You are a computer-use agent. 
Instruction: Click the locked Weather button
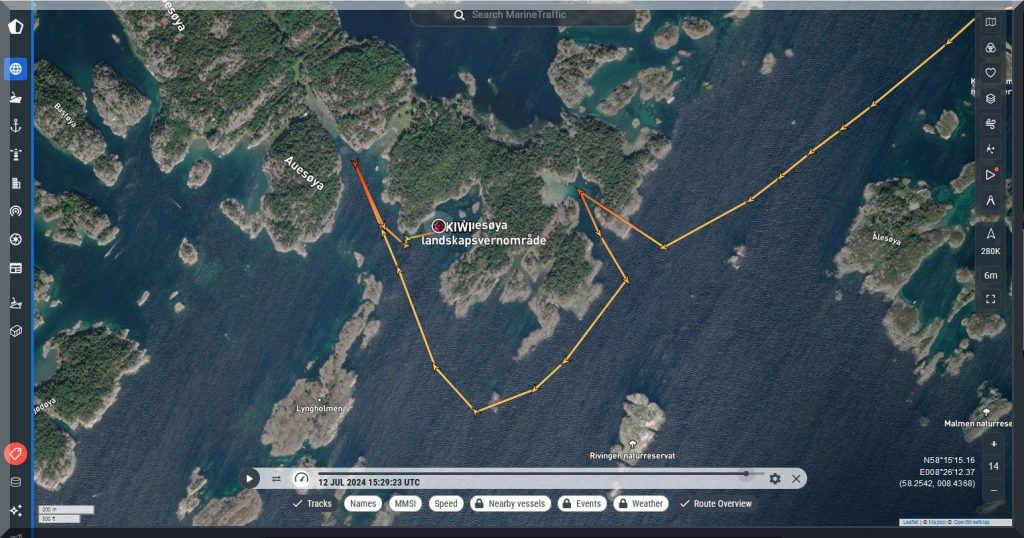point(640,504)
